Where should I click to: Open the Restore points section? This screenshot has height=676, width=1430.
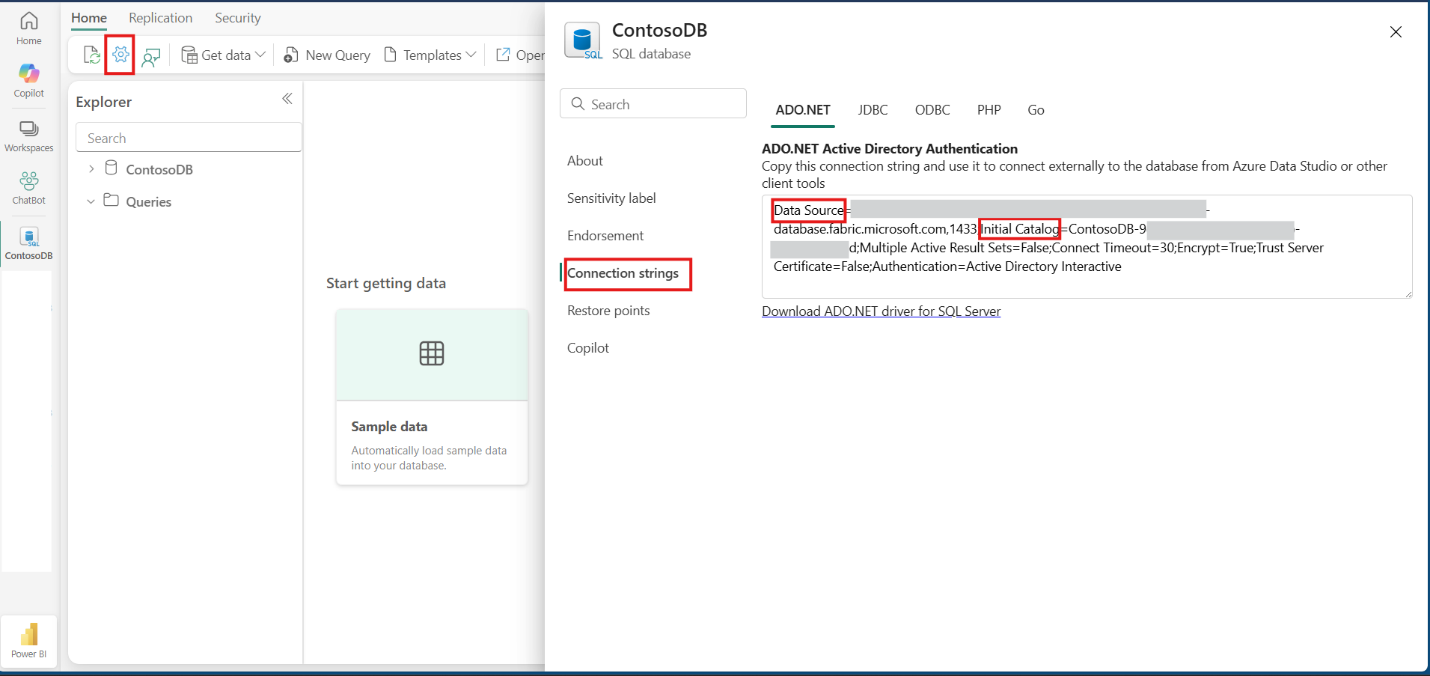click(608, 311)
